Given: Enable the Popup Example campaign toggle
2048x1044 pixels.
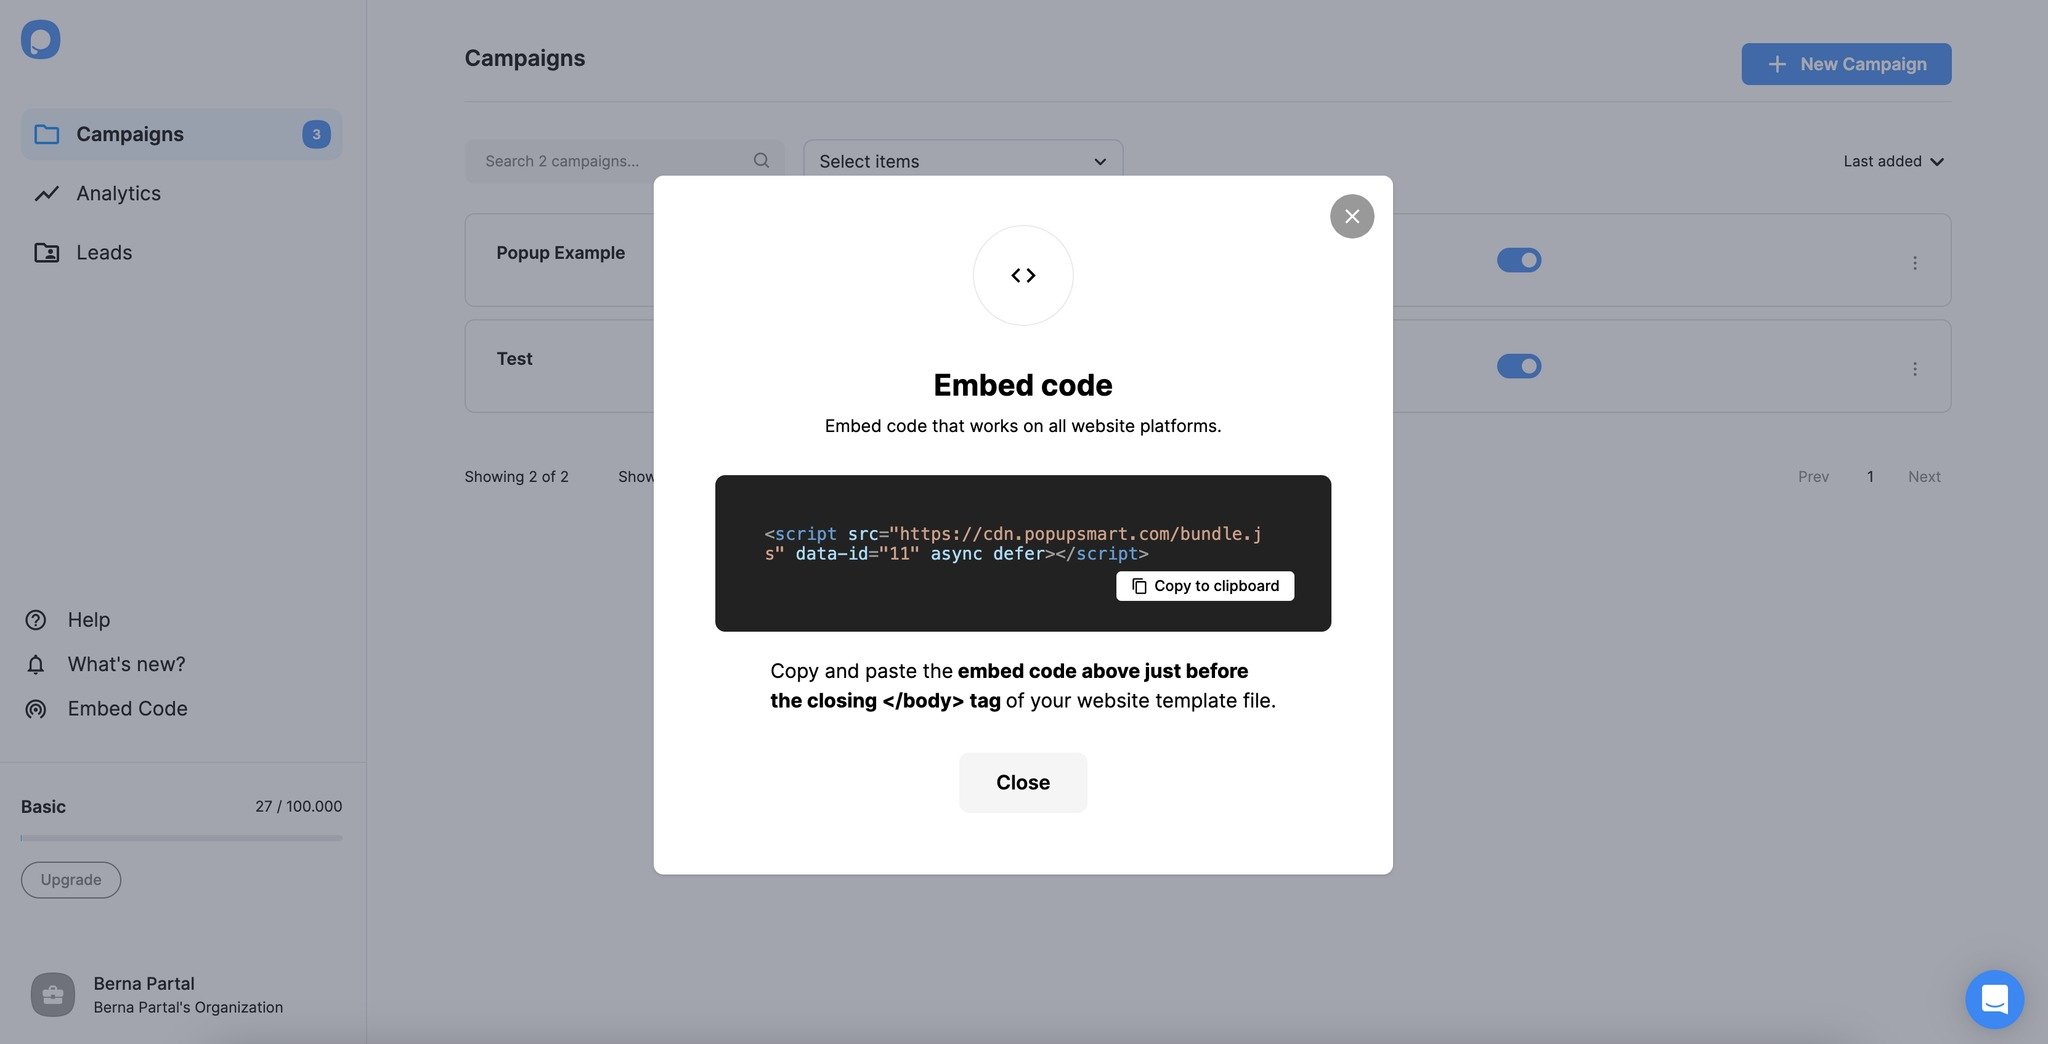Looking at the screenshot, I should click(1519, 260).
